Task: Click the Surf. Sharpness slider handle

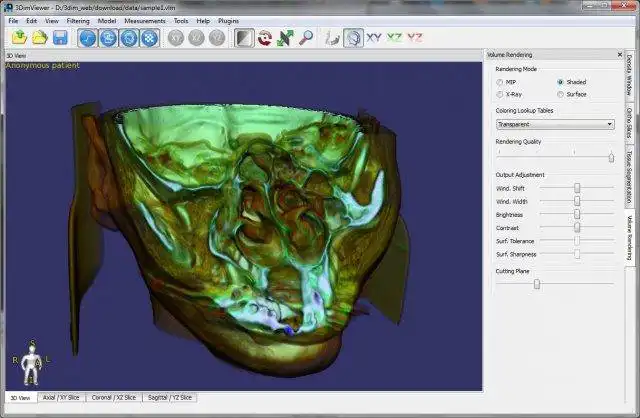Action: [x=577, y=253]
